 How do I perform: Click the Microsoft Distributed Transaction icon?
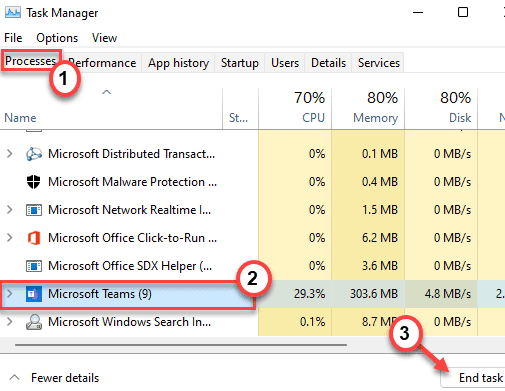pyautogui.click(x=34, y=154)
